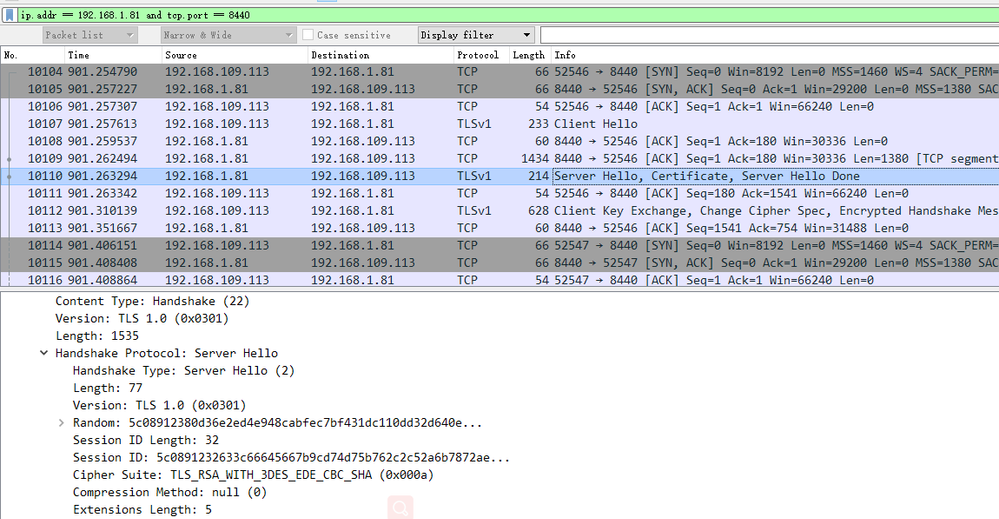
Task: Expand the Random field node
Action: coord(61,423)
